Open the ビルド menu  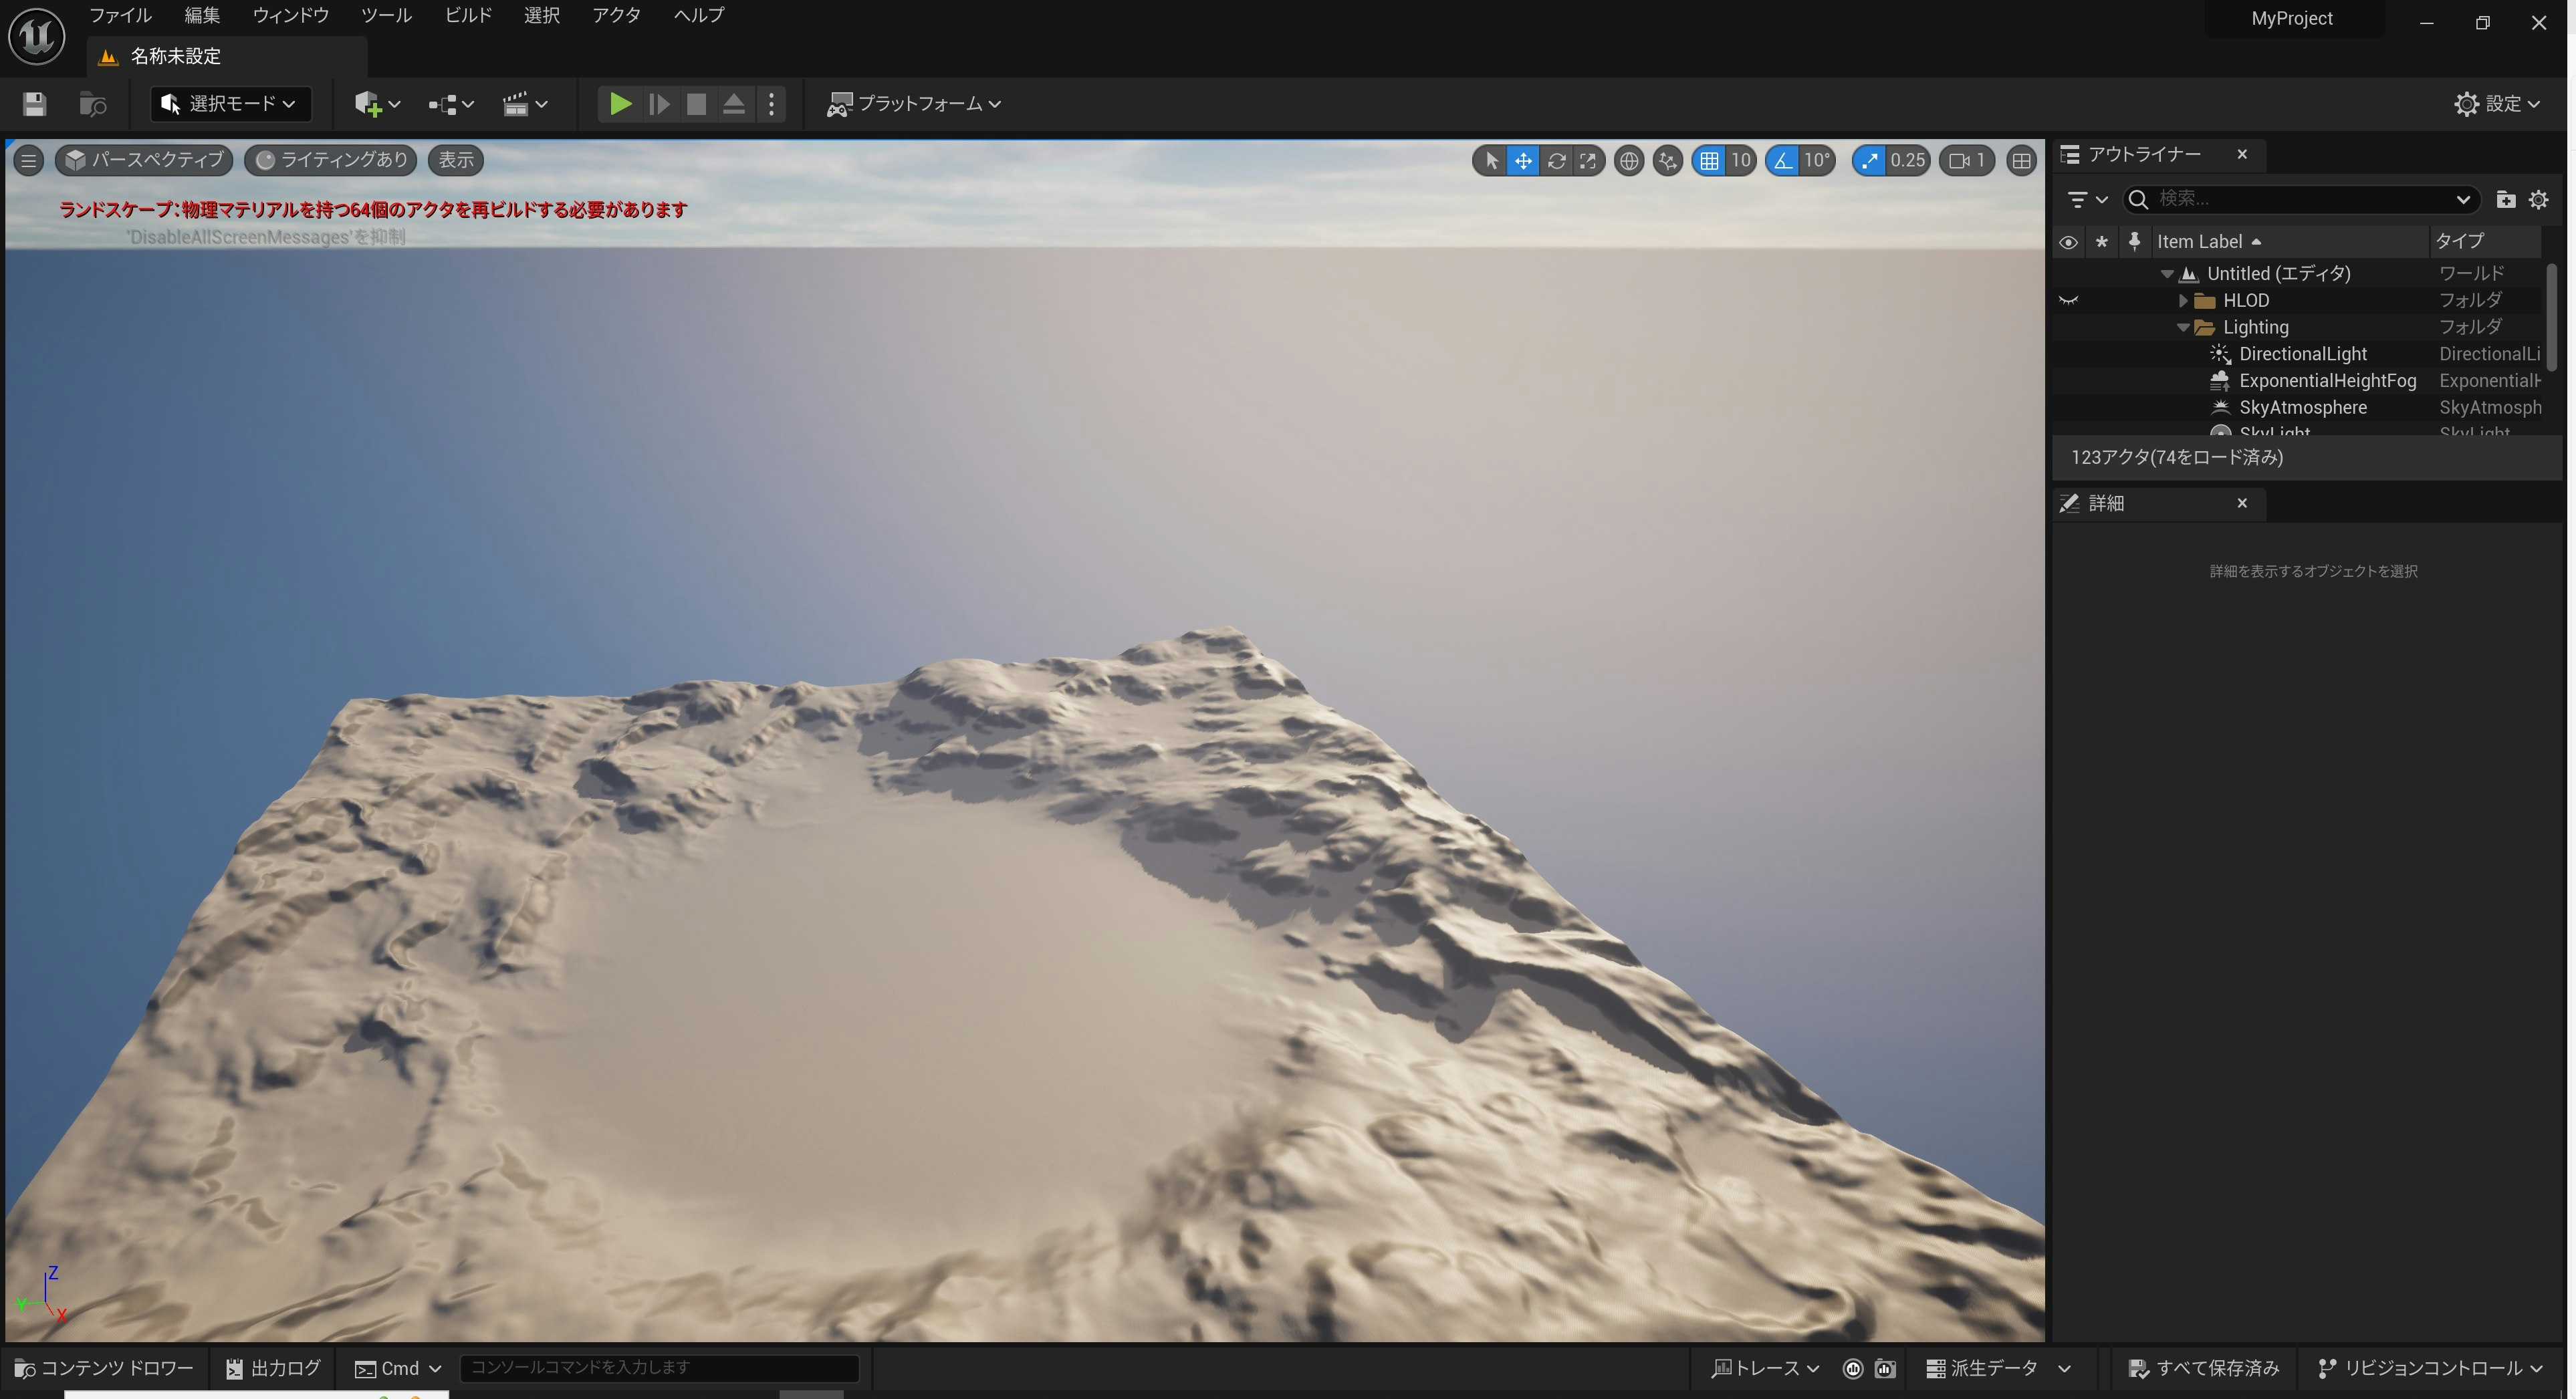pos(468,16)
